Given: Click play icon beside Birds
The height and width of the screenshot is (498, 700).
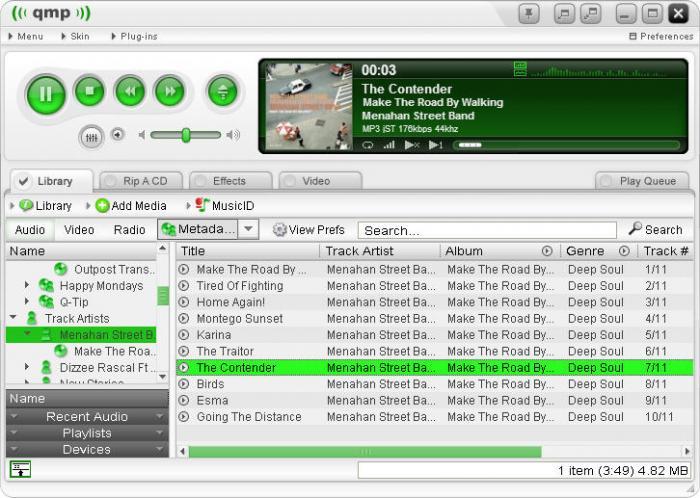Looking at the screenshot, I should [183, 384].
